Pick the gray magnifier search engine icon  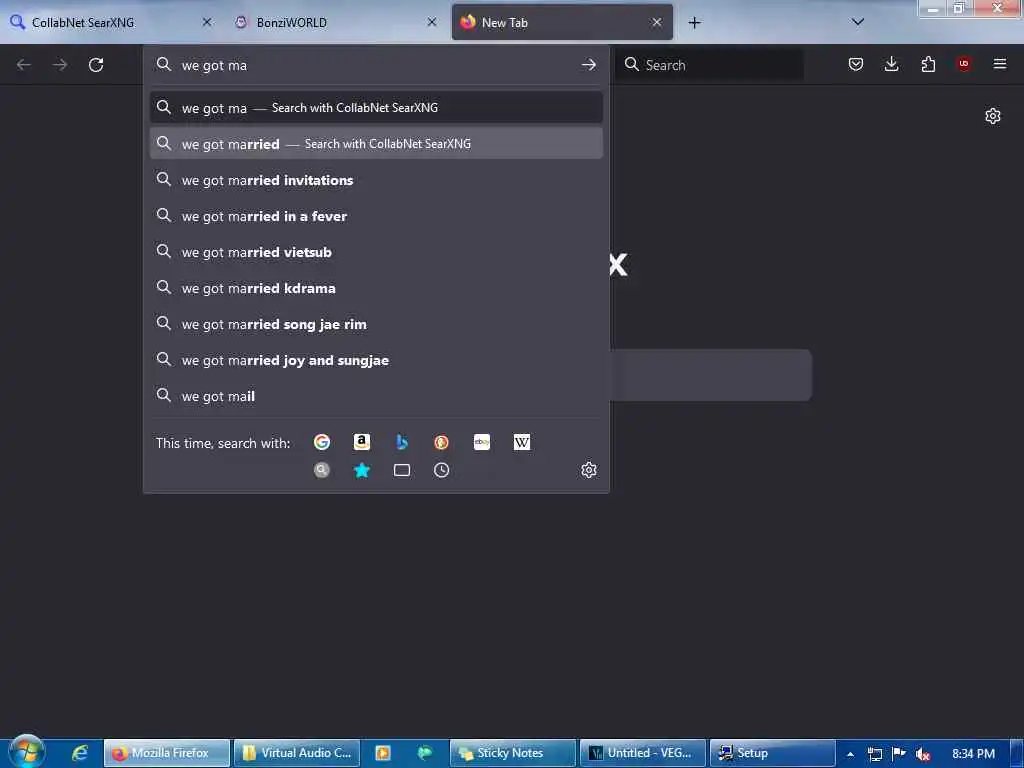321,470
